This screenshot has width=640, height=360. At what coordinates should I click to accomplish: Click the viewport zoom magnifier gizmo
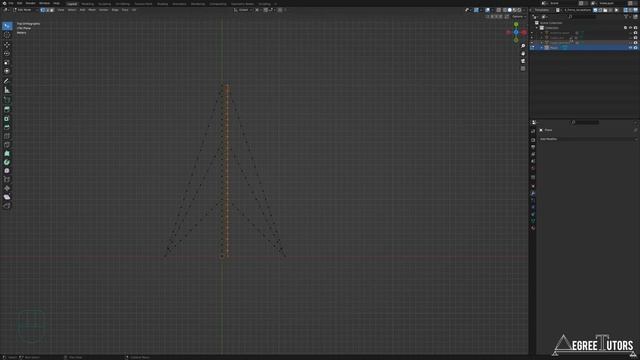coord(523,46)
